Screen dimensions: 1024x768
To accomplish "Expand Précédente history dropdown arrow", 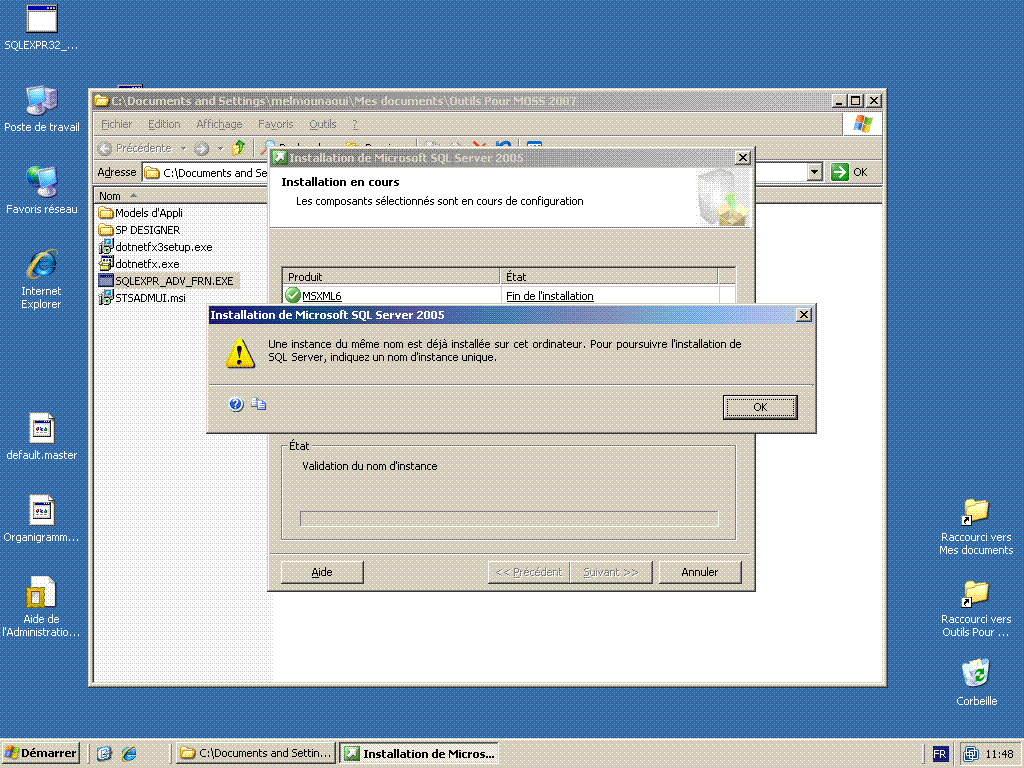I will coord(184,148).
